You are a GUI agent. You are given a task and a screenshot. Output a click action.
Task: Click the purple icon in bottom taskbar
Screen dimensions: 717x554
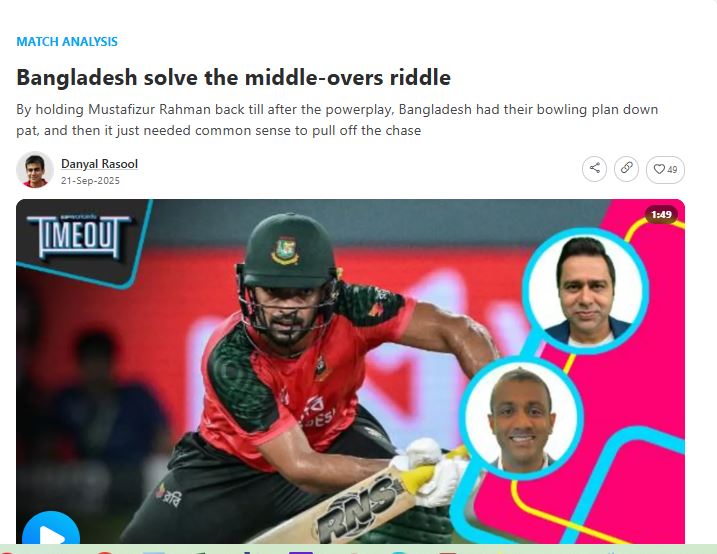click(300, 552)
